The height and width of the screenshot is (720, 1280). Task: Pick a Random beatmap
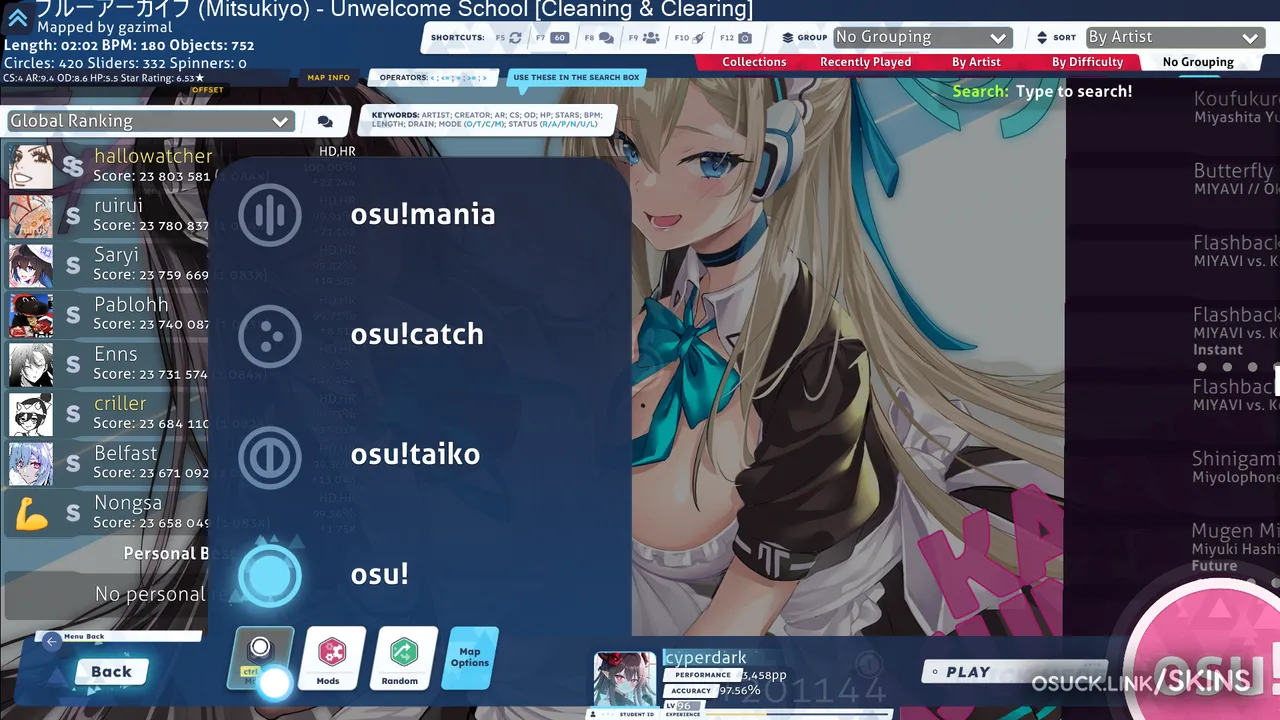coord(403,658)
